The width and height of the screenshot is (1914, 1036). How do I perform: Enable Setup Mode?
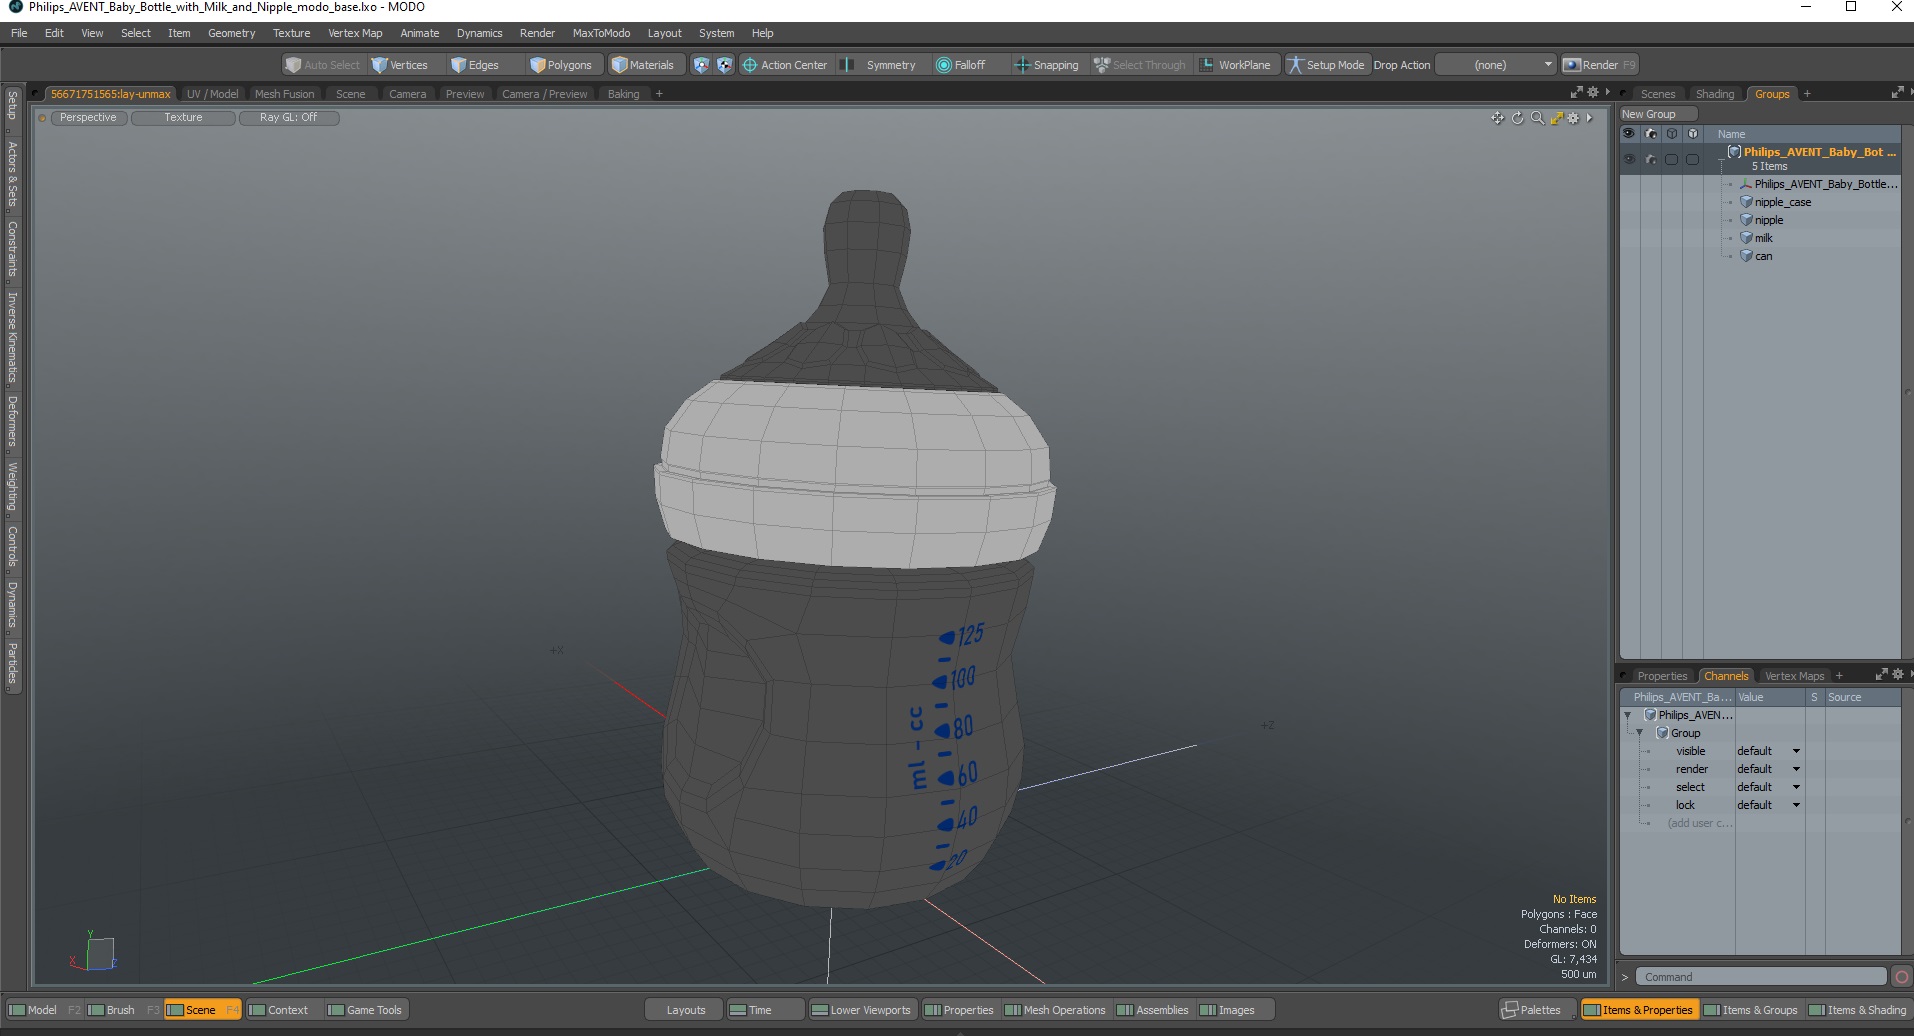click(x=1326, y=65)
